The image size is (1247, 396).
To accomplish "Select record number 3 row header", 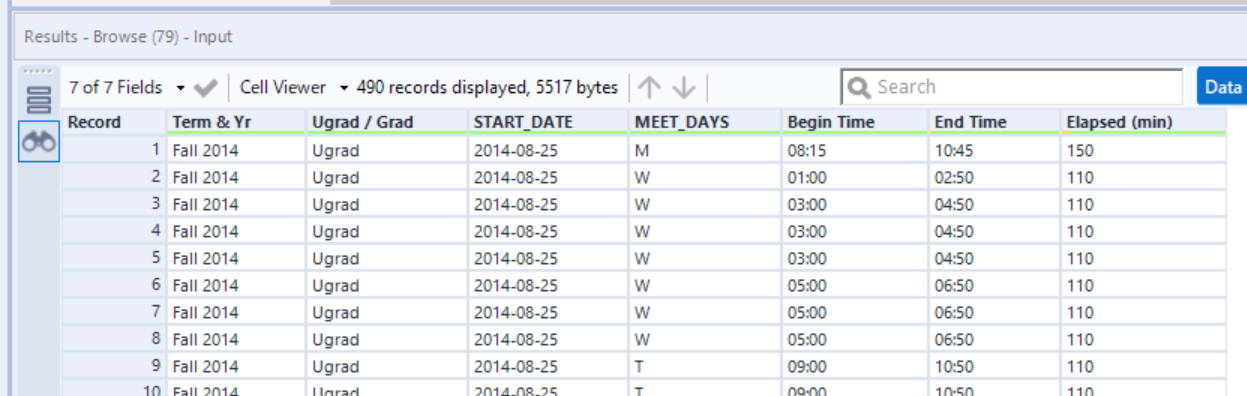I will pyautogui.click(x=114, y=204).
